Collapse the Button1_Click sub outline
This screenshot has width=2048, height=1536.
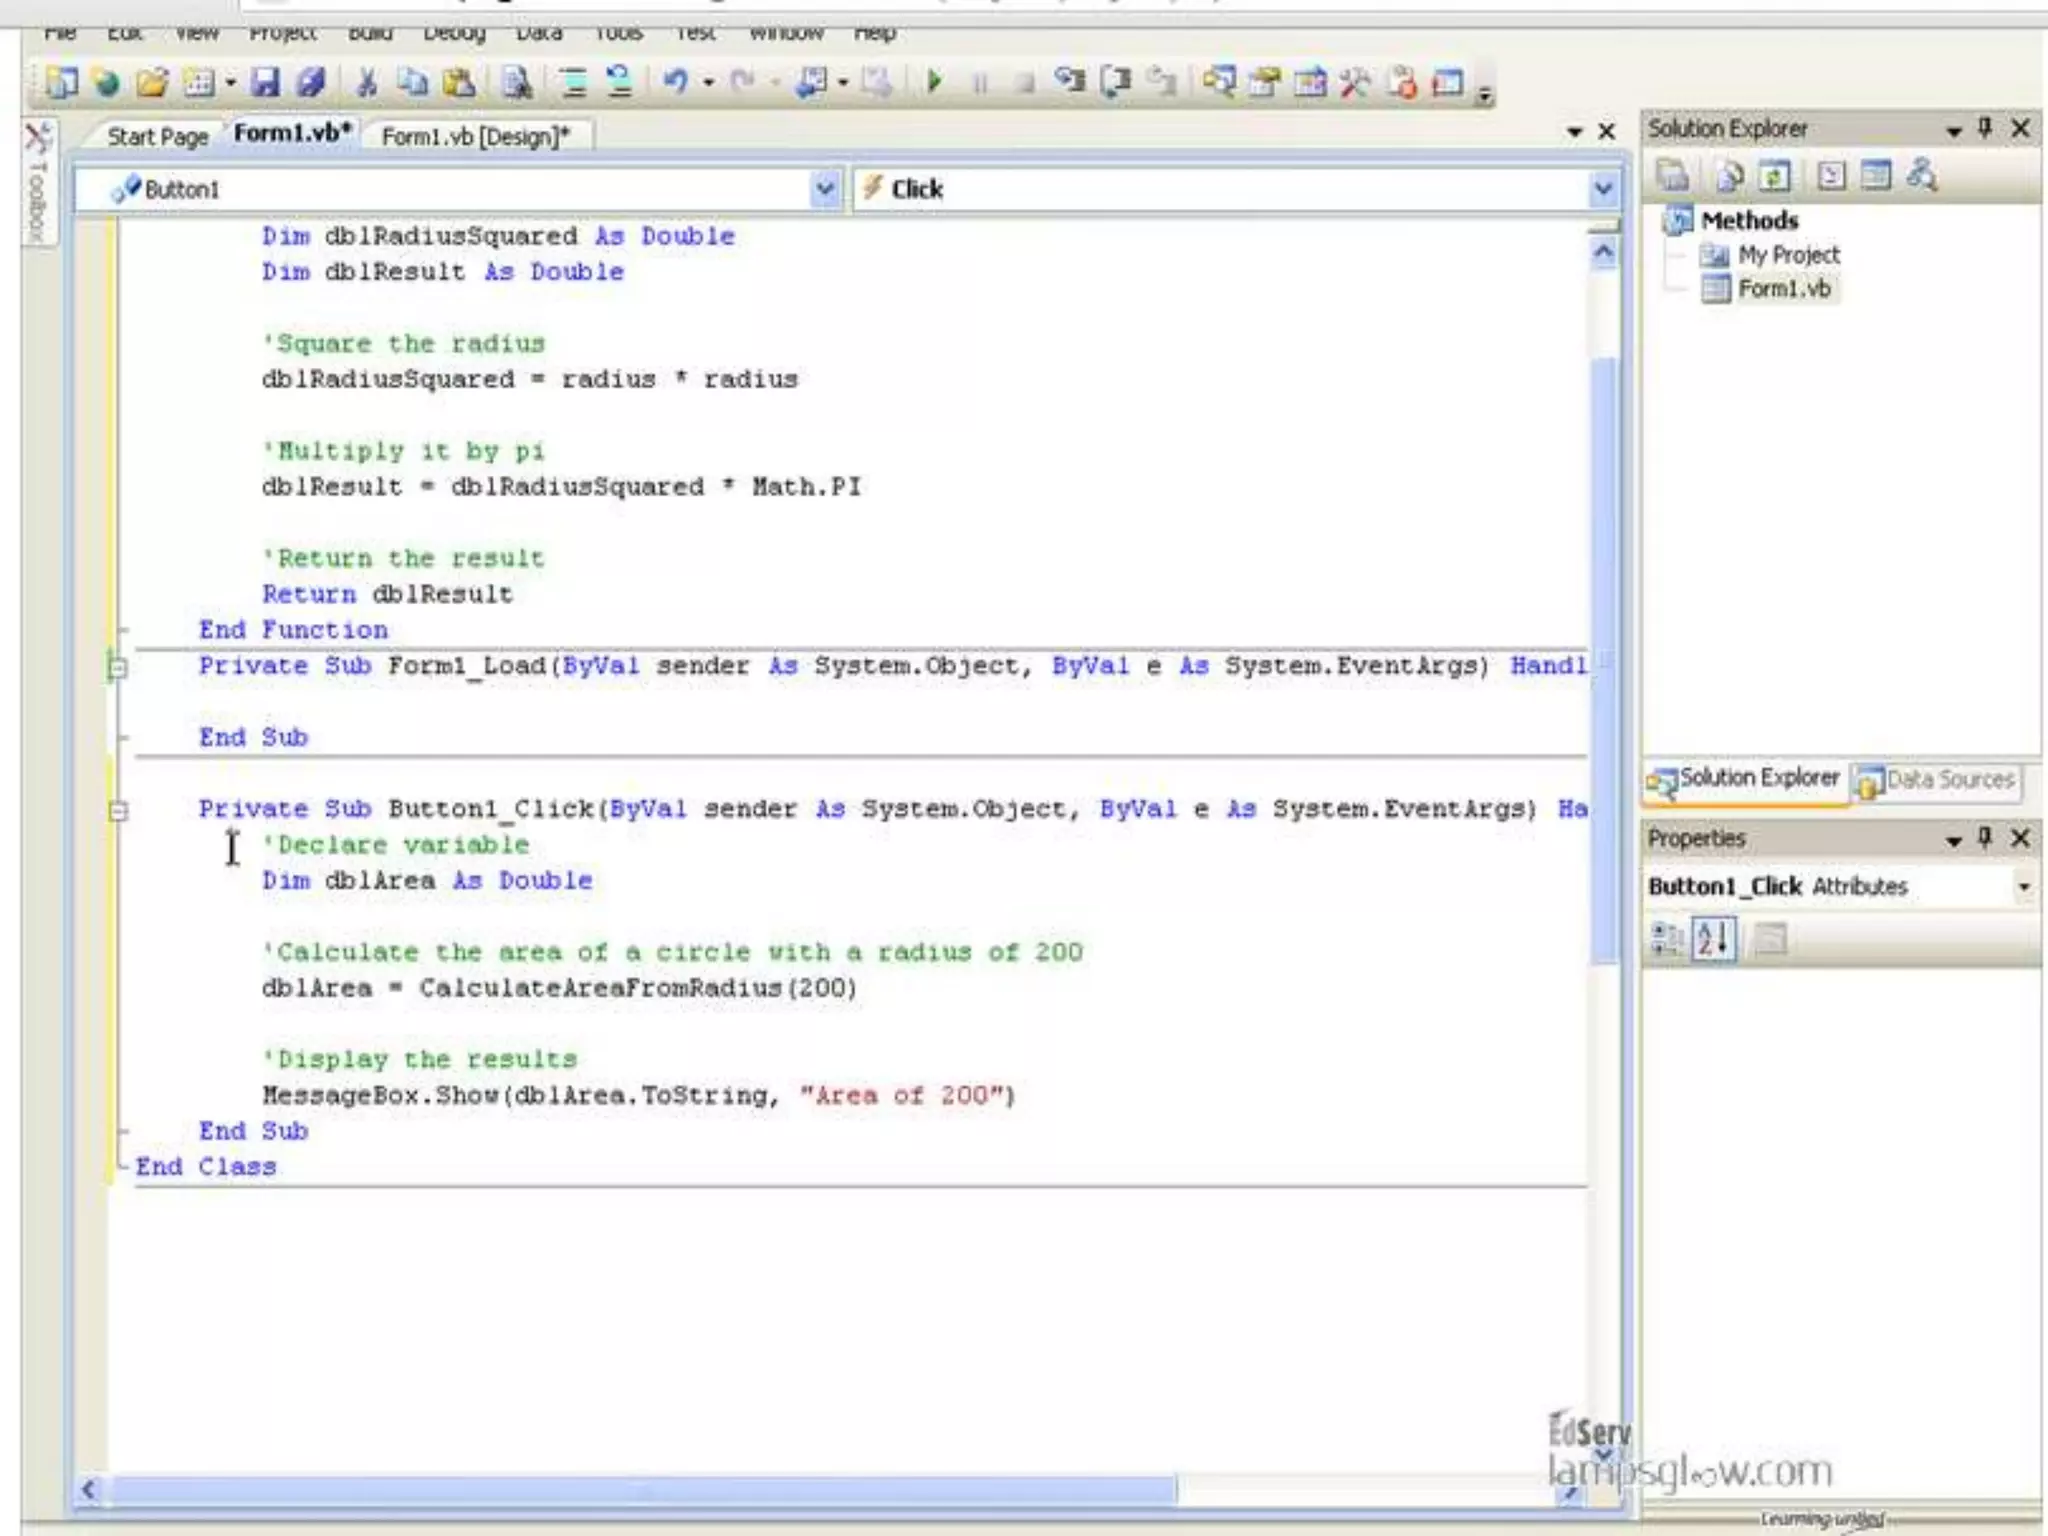118,811
